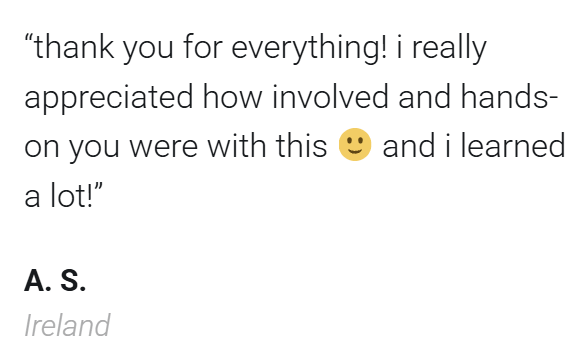Image resolution: width=588 pixels, height=364 pixels.
Task: Click the word "with" on the third line
Action: click(237, 145)
